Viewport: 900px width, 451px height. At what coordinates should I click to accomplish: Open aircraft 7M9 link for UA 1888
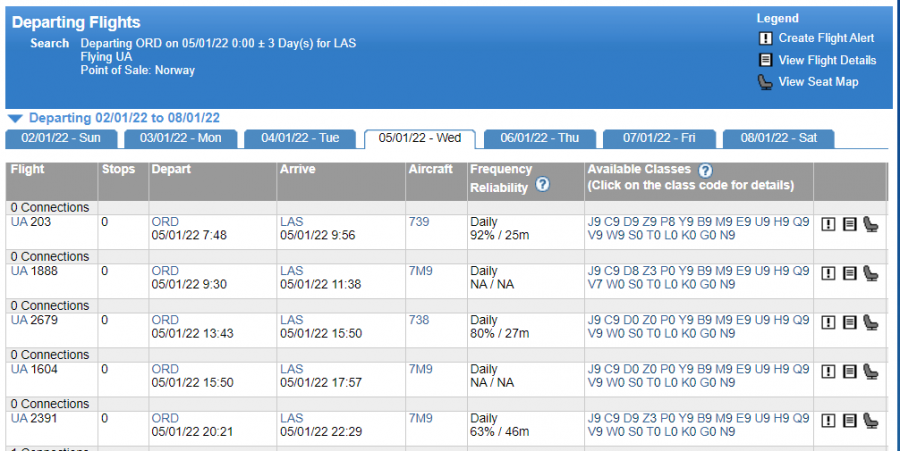(x=421, y=271)
